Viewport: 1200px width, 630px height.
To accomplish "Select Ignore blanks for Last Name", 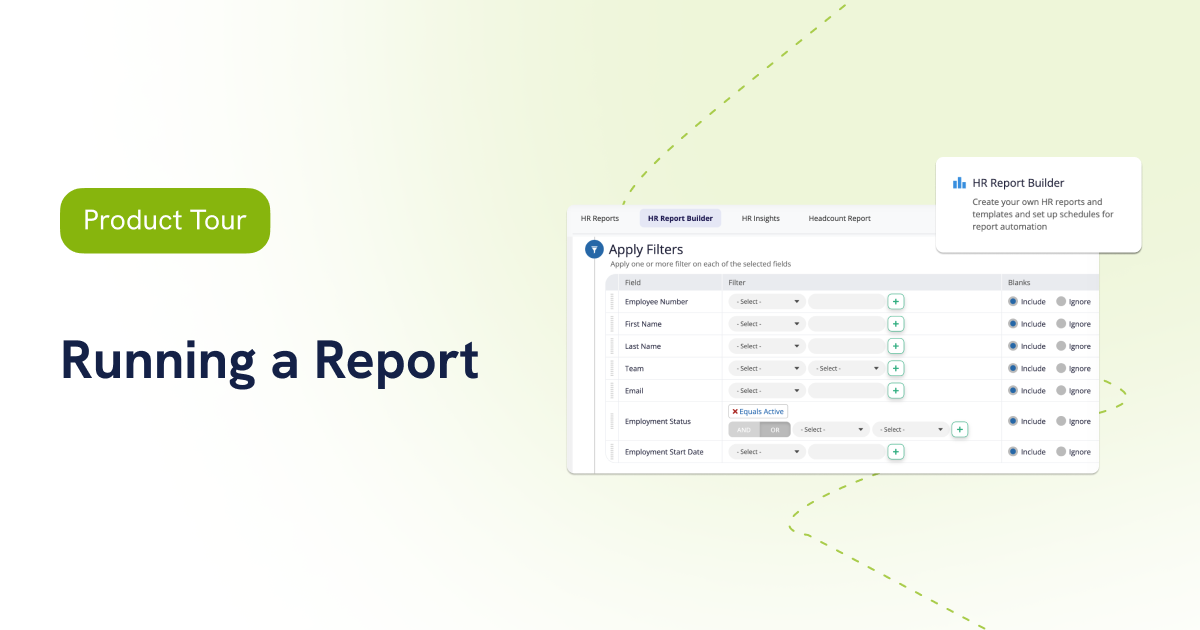I will point(1061,346).
